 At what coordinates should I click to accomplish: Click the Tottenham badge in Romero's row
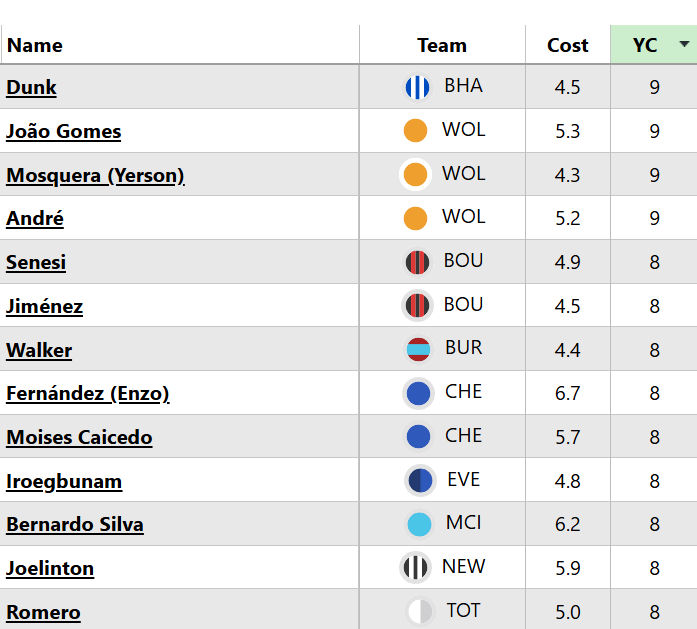coord(419,611)
